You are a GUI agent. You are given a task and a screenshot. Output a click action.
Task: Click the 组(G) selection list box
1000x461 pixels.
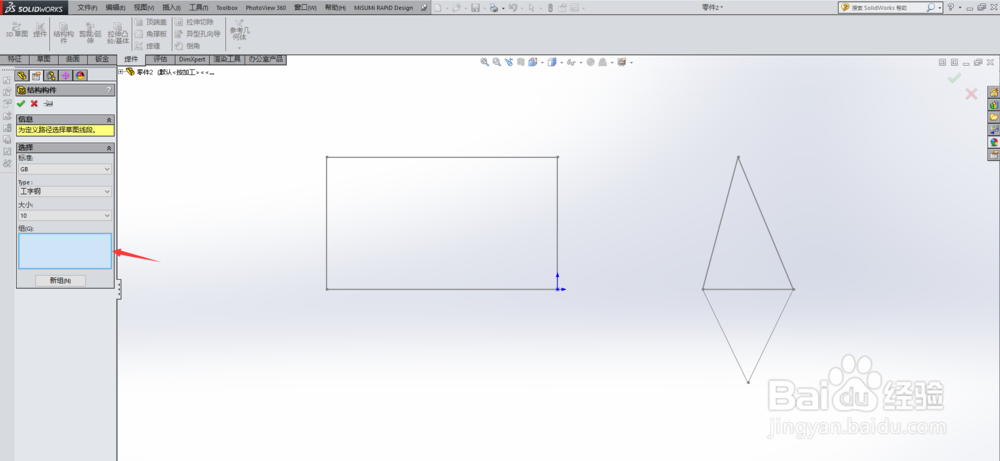point(65,251)
